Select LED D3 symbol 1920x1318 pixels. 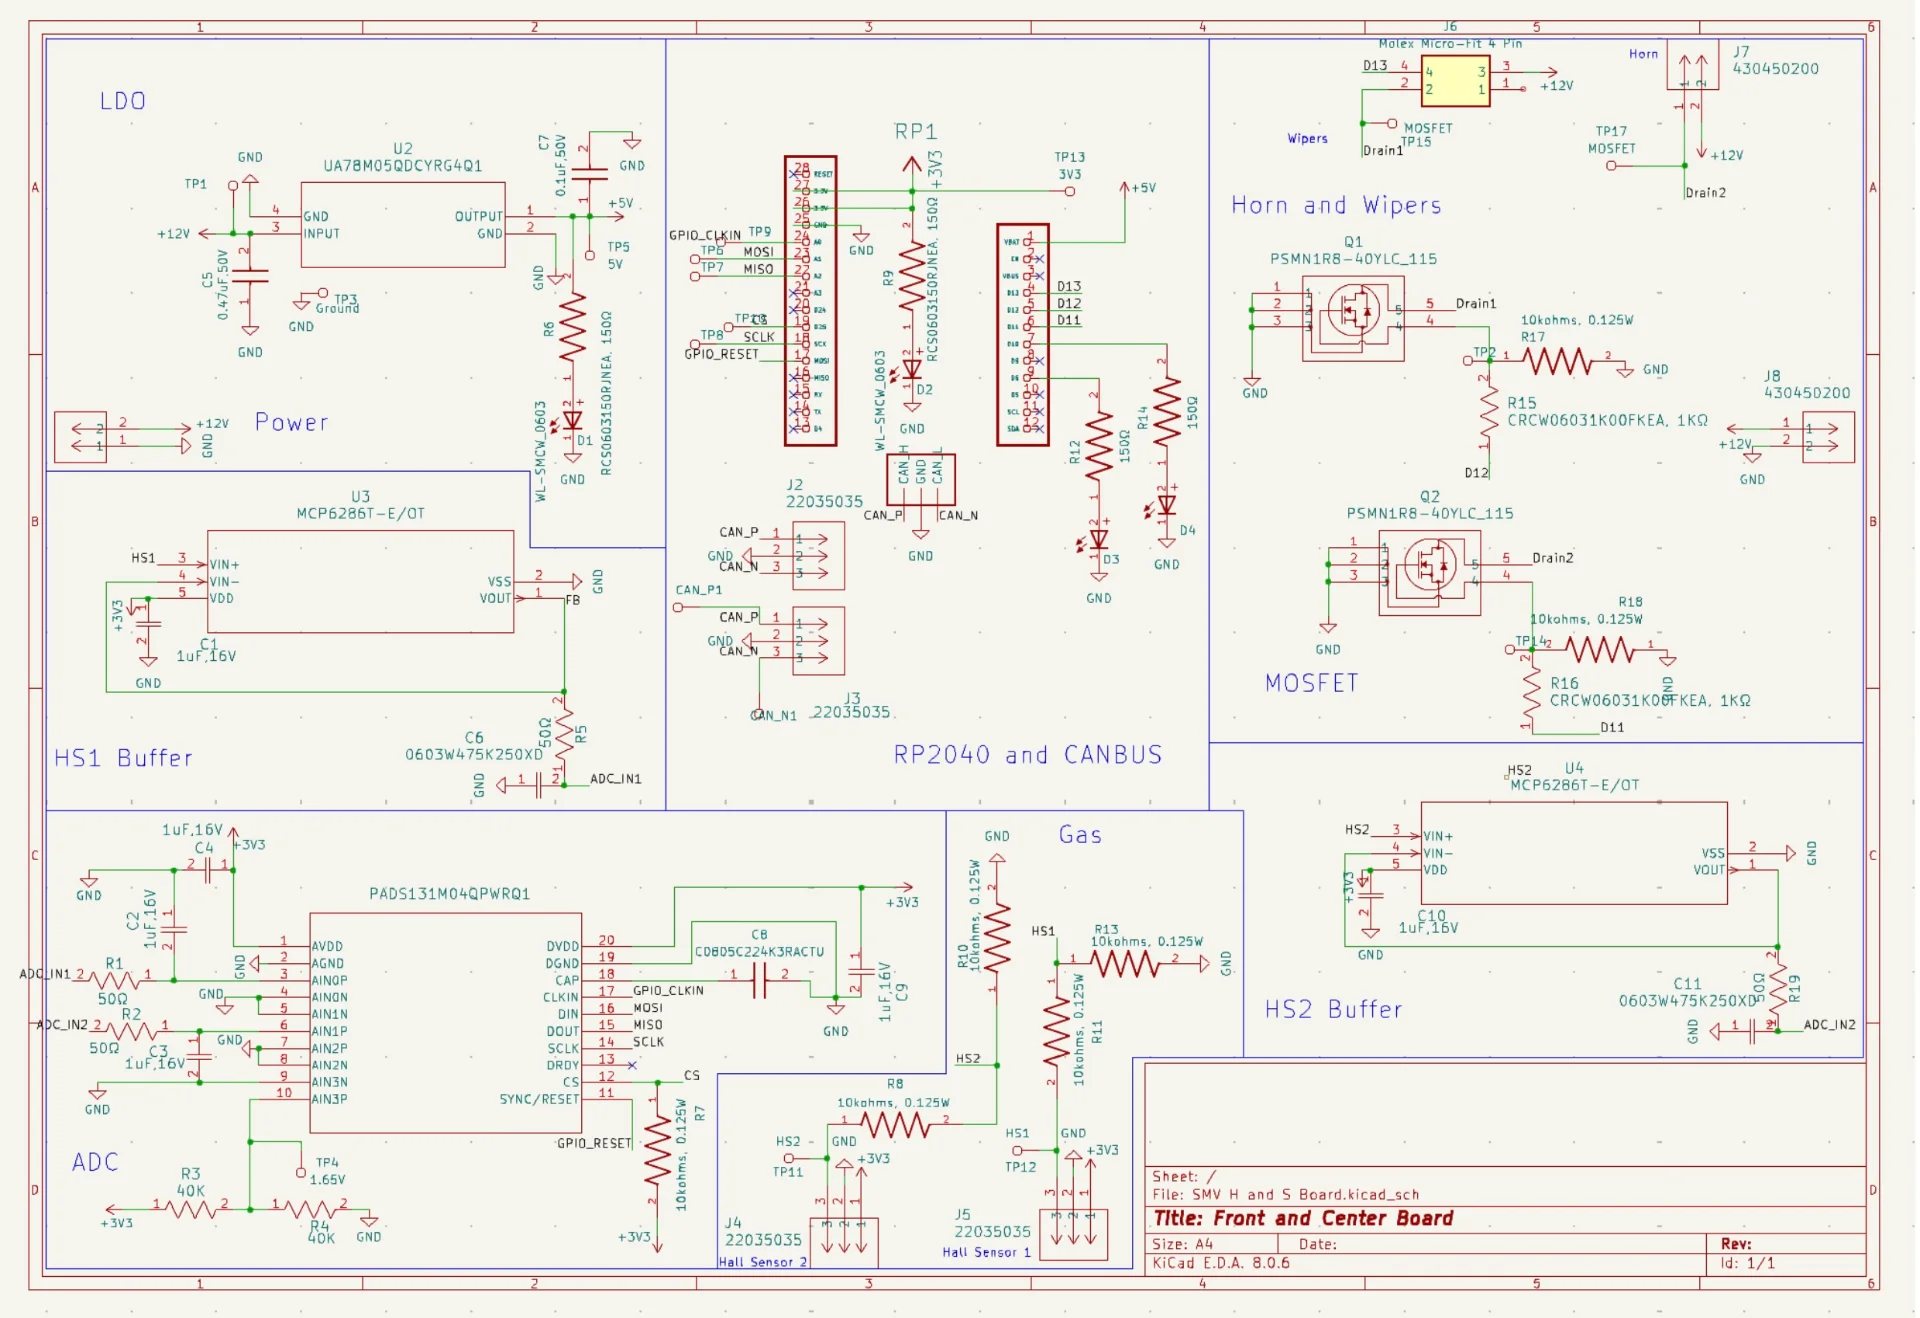[1099, 540]
